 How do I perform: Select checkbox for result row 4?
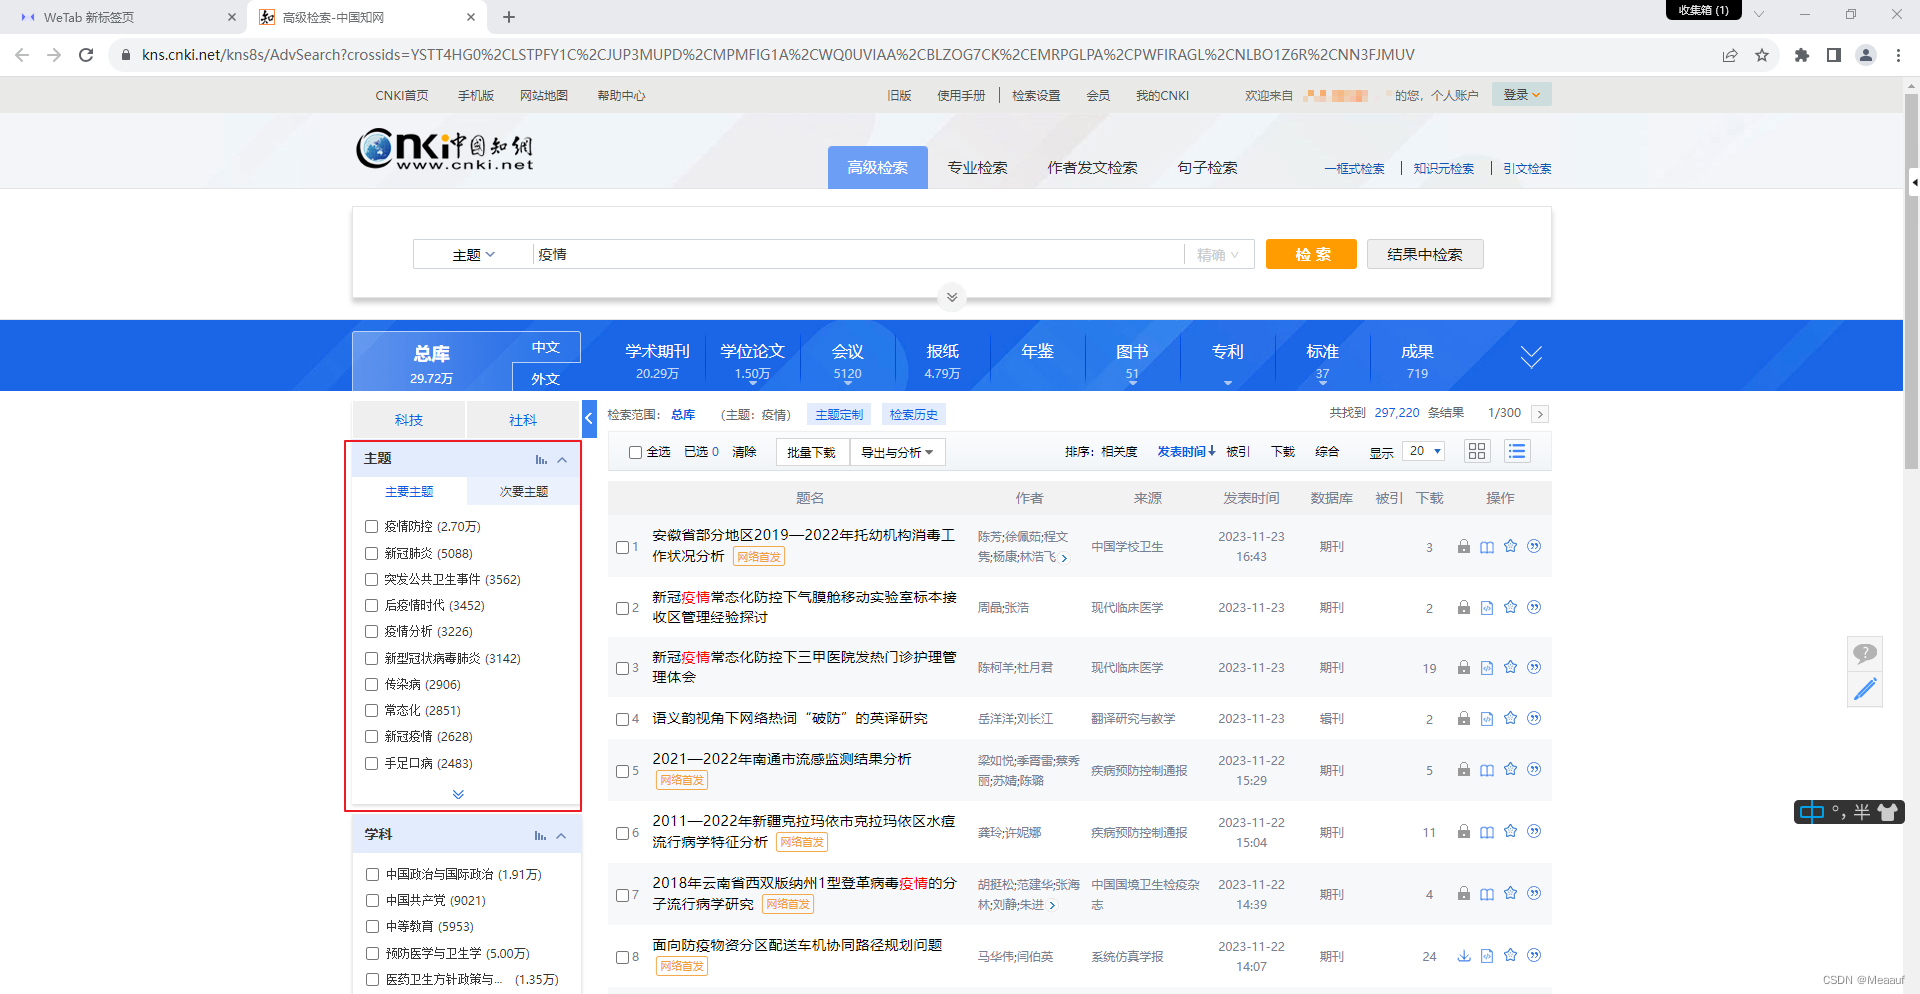click(x=622, y=719)
